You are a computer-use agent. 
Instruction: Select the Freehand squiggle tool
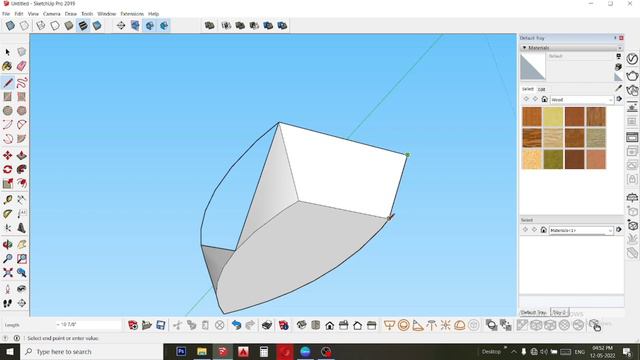[x=22, y=82]
